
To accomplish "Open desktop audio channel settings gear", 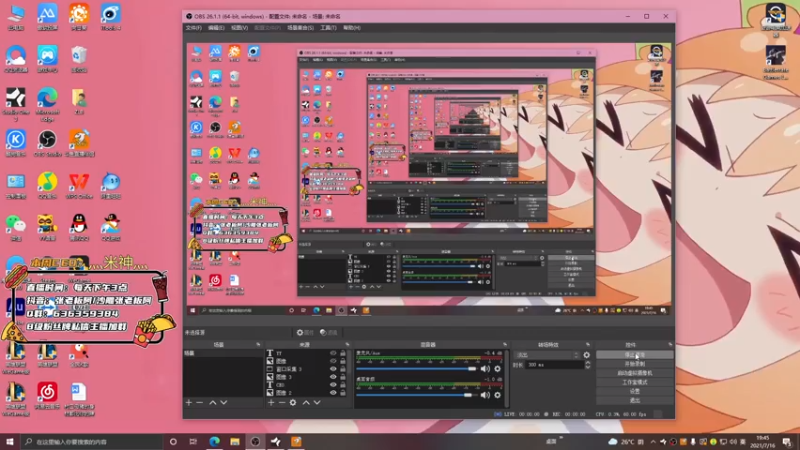I will click(x=497, y=395).
